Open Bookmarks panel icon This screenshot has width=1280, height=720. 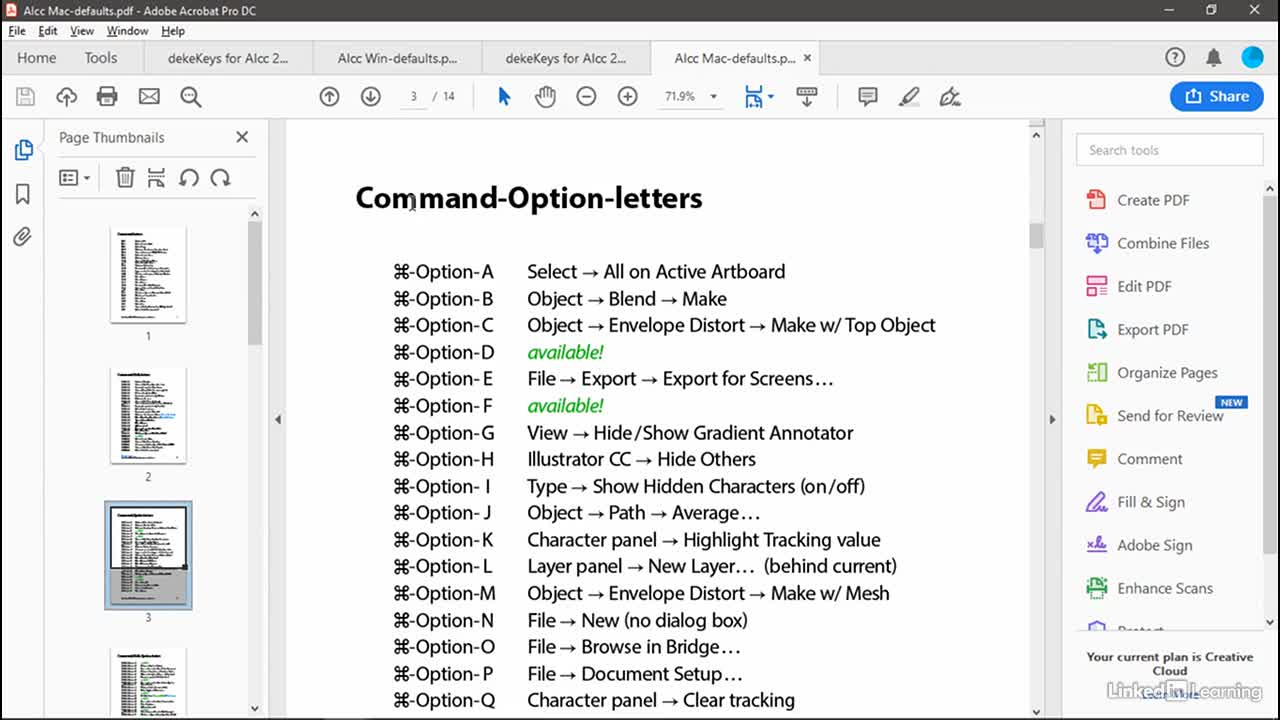23,194
